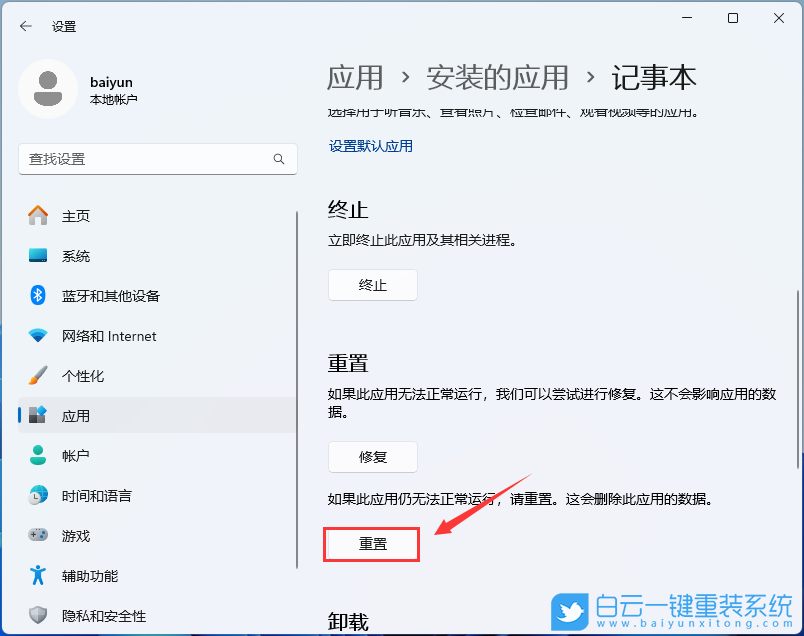Image resolution: width=804 pixels, height=636 pixels.
Task: Open 帐户 settings
Action: [x=76, y=456]
